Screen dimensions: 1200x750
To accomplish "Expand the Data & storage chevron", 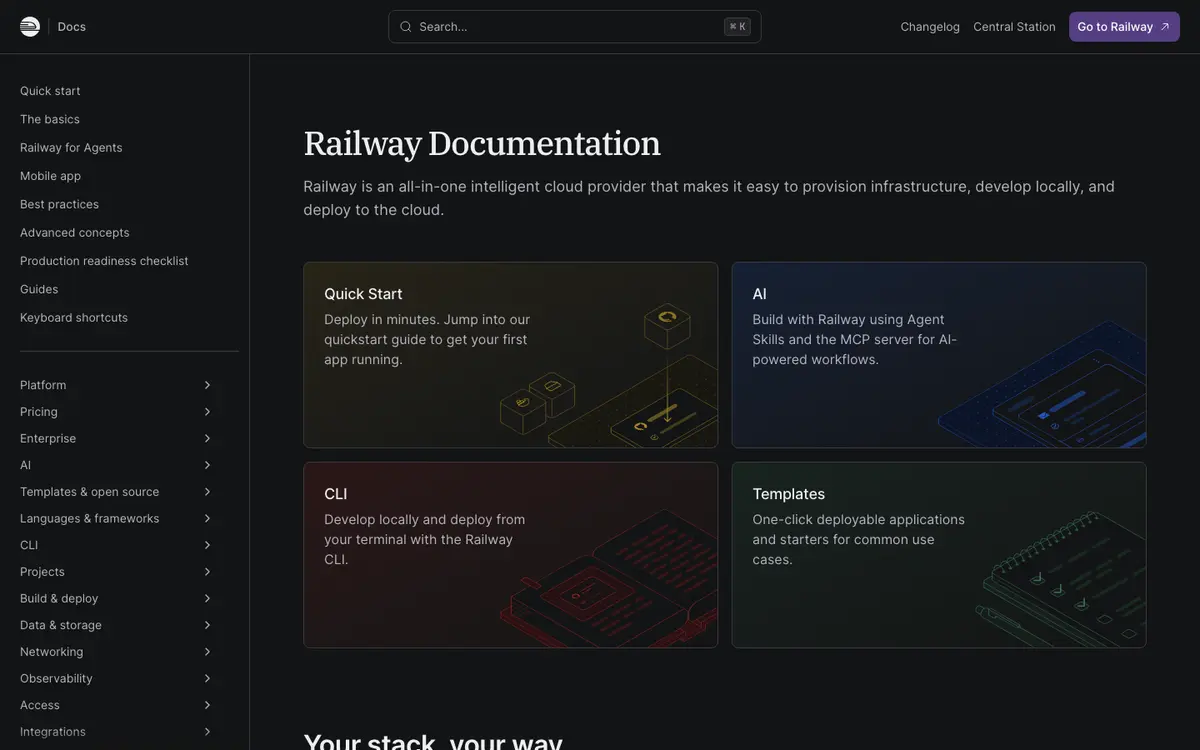I will click(207, 625).
